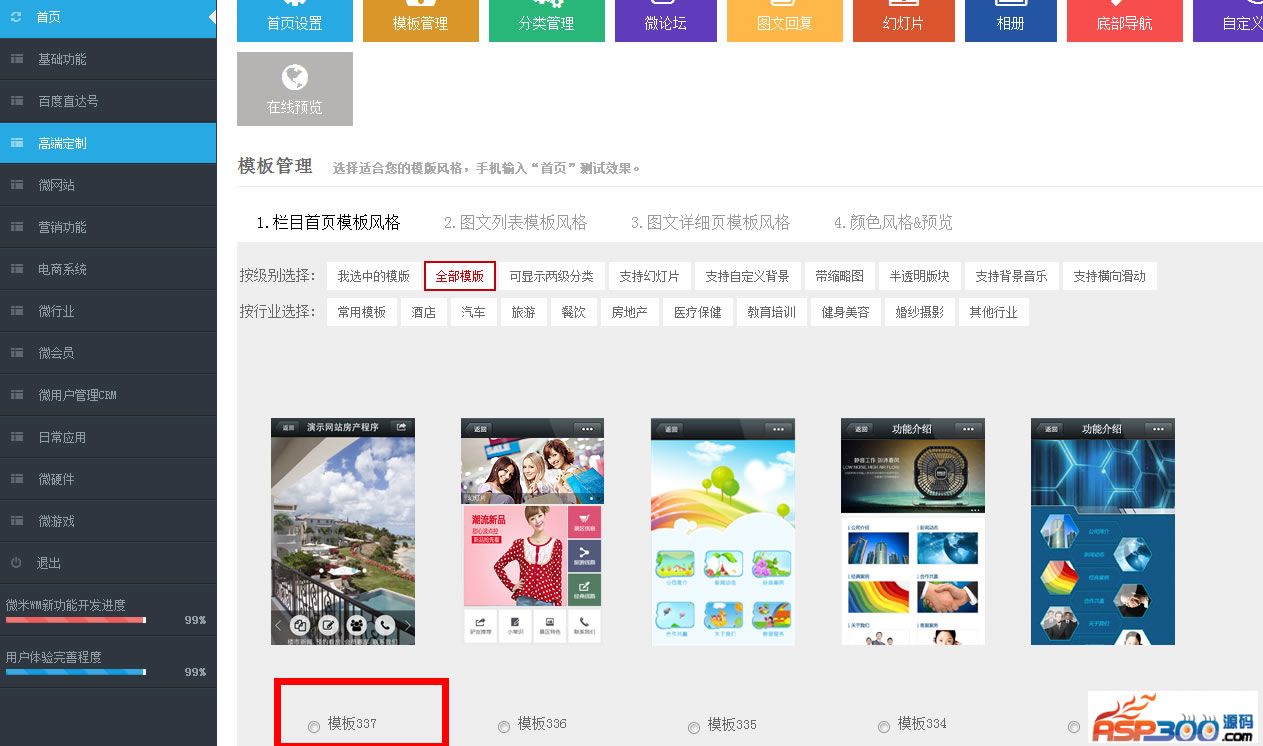The width and height of the screenshot is (1263, 746).
Task: Switch to 4.颜色风格&预览 tab
Action: [893, 222]
